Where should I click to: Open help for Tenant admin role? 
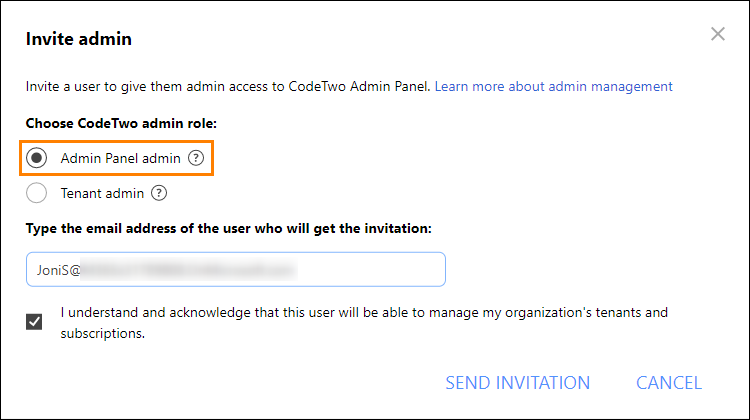[159, 193]
